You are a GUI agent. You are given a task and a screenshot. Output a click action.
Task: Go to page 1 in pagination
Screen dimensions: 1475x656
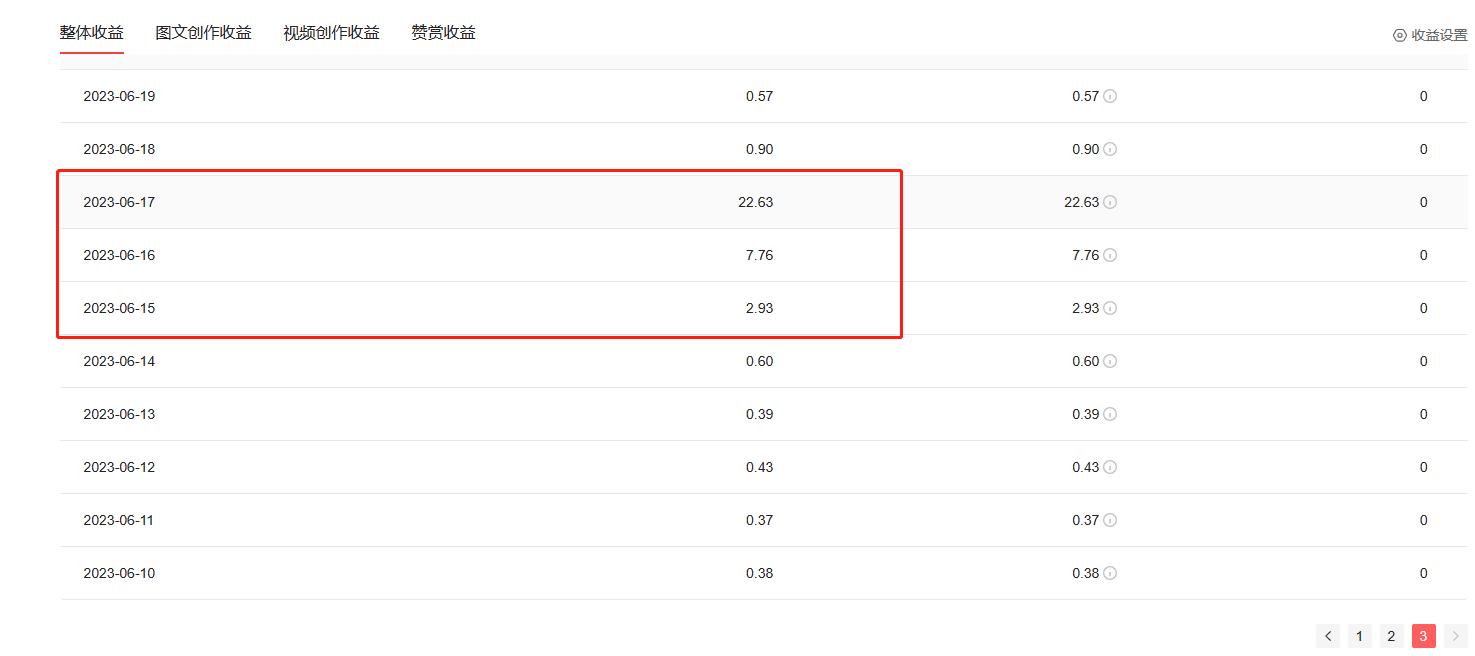pyautogui.click(x=1359, y=636)
